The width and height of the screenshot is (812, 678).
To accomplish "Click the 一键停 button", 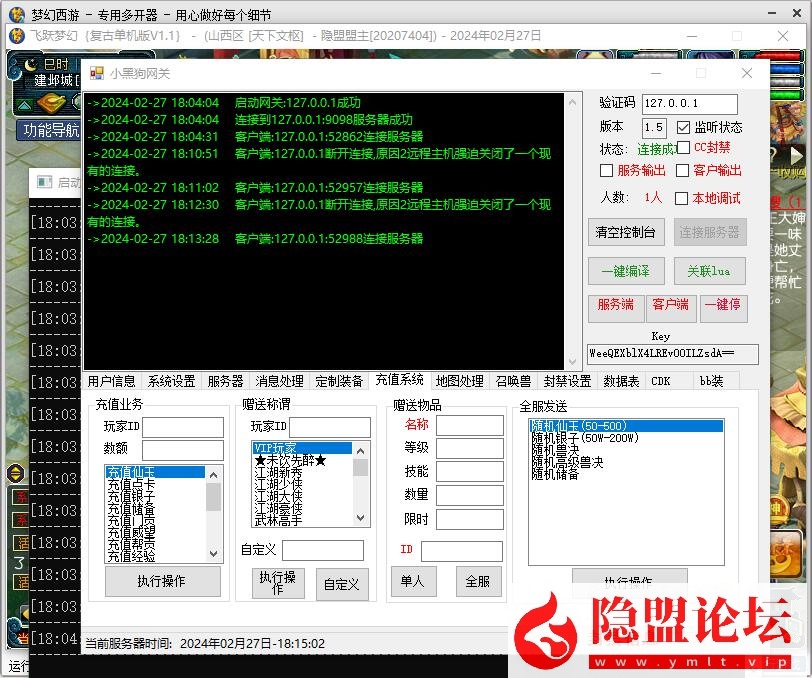I will [723, 309].
